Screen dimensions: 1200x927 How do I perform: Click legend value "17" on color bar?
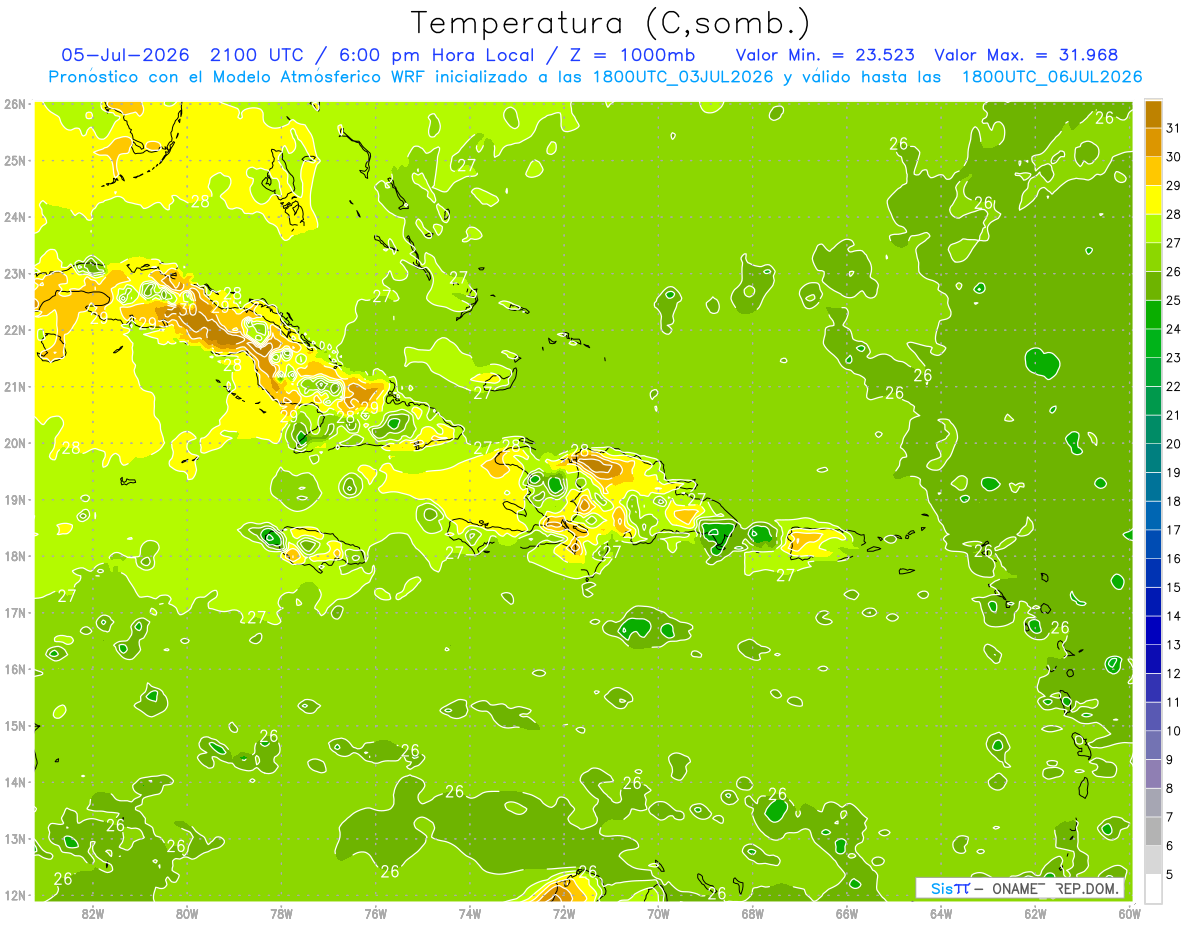(1174, 530)
